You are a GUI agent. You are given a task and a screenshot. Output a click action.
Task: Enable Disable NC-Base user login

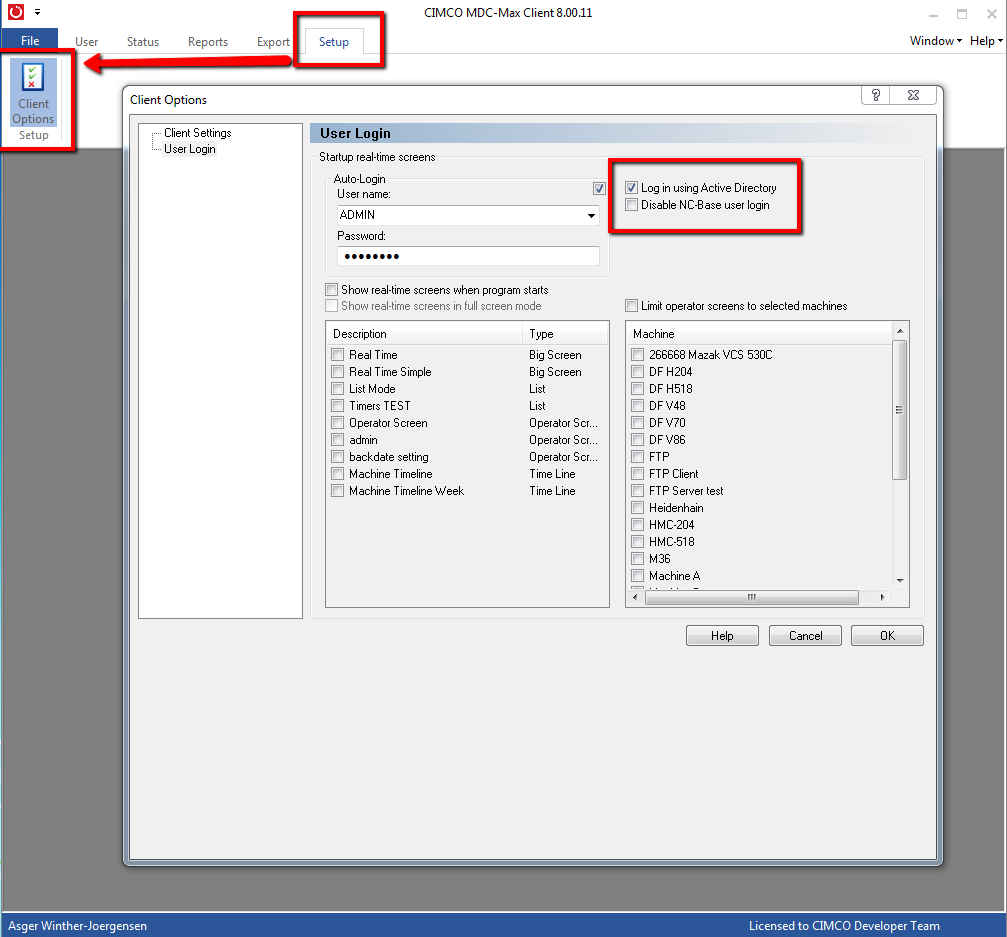(631, 205)
